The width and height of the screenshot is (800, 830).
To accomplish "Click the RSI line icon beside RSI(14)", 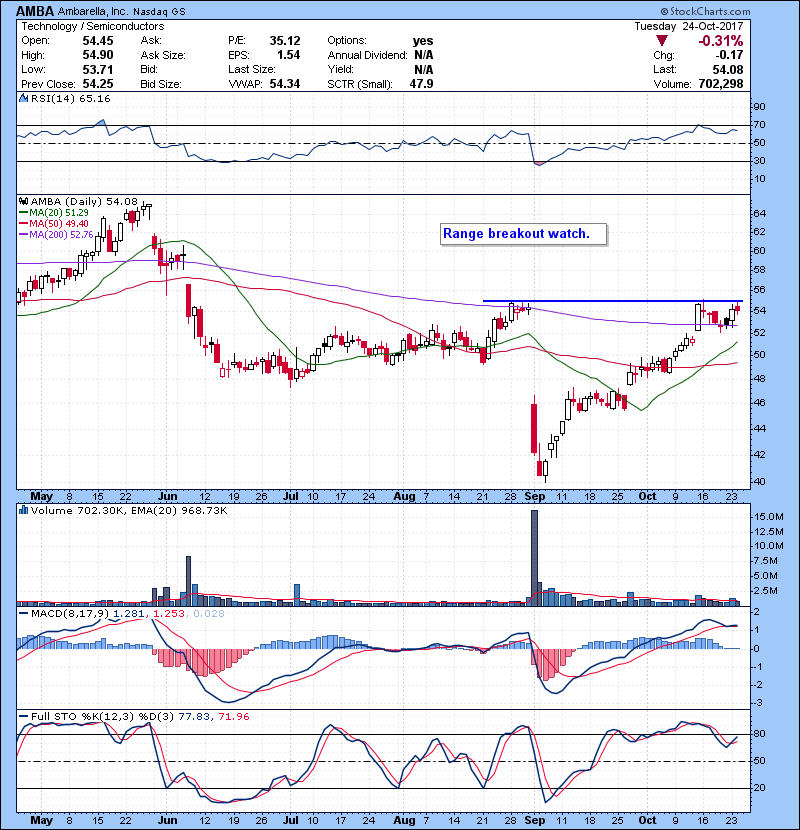I will pos(23,98).
